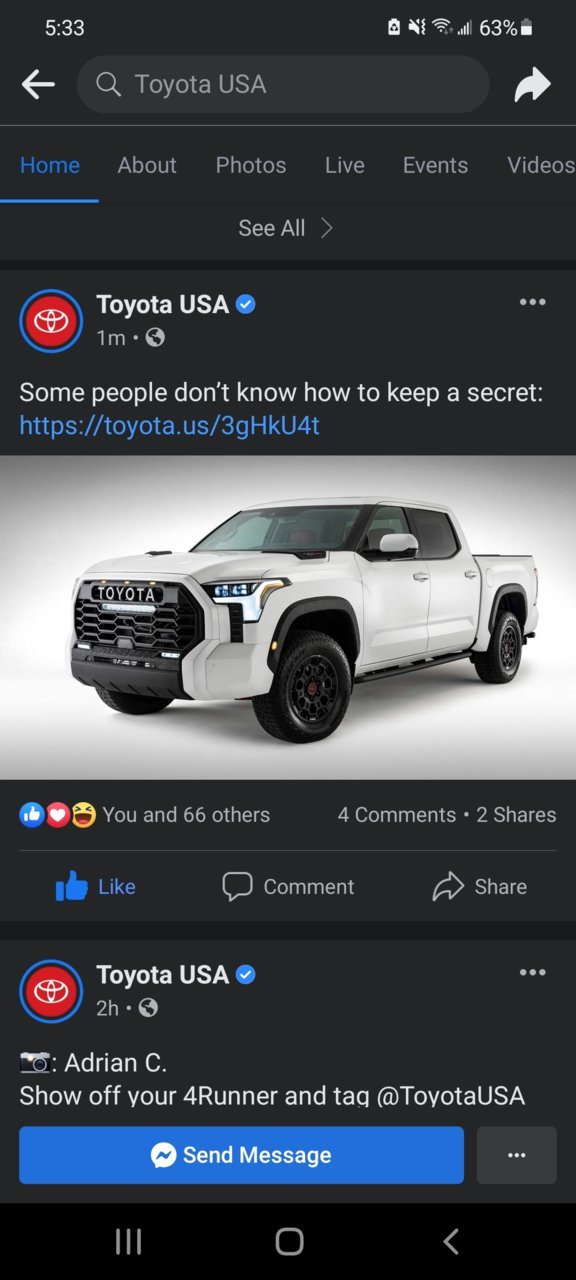Tap Toyota USA profile logo on the first post
The height and width of the screenshot is (1280, 576).
pos(51,321)
